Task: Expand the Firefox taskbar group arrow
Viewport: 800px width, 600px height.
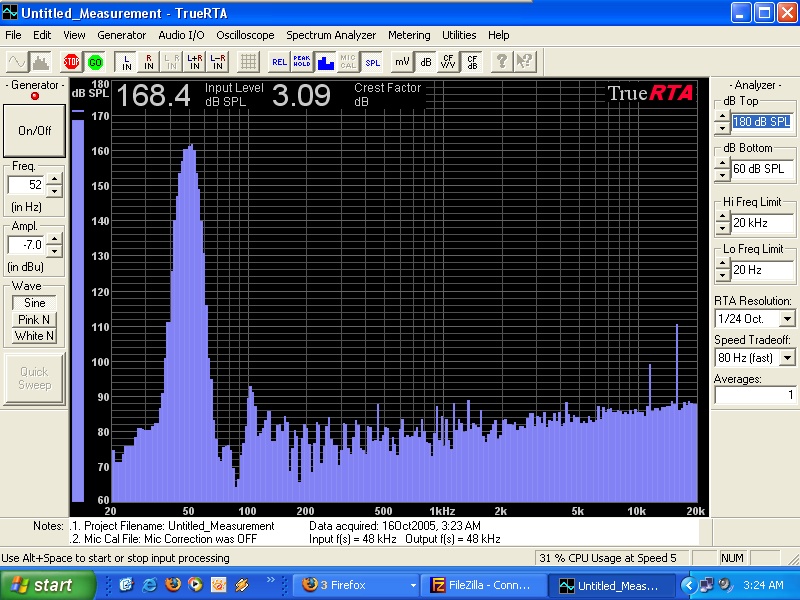Action: [x=413, y=585]
